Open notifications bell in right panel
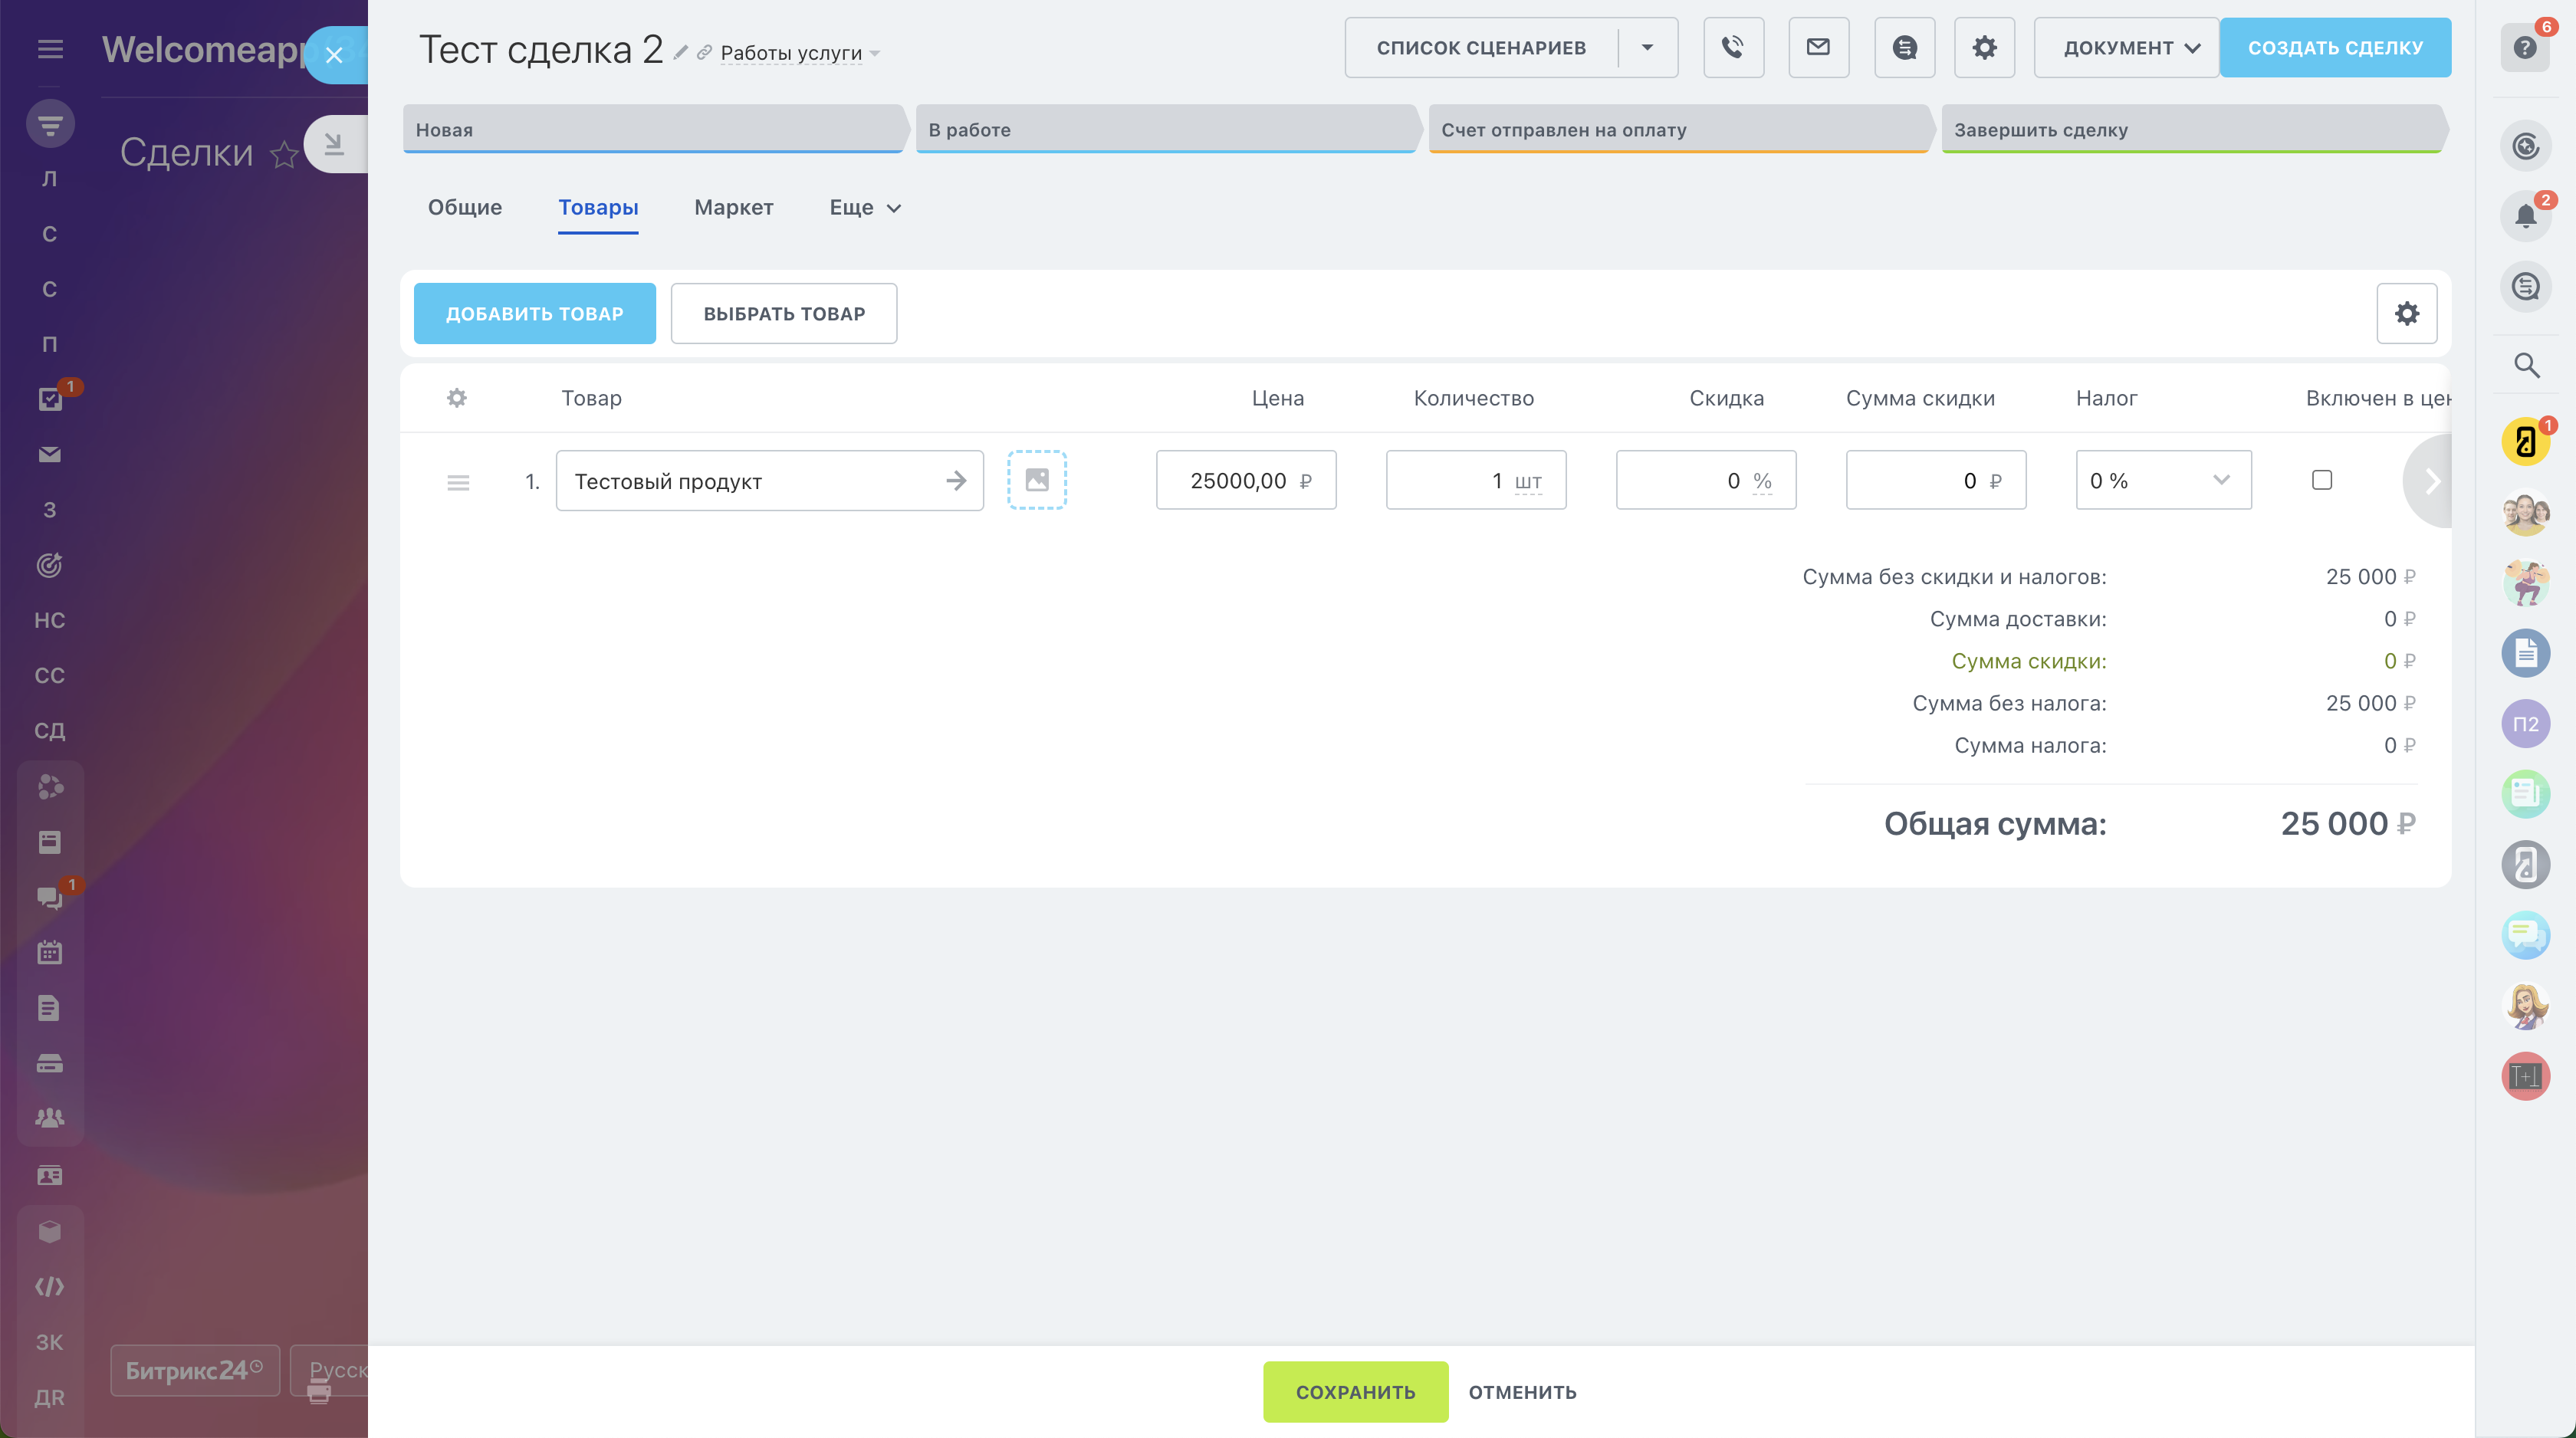 pos(2525,216)
